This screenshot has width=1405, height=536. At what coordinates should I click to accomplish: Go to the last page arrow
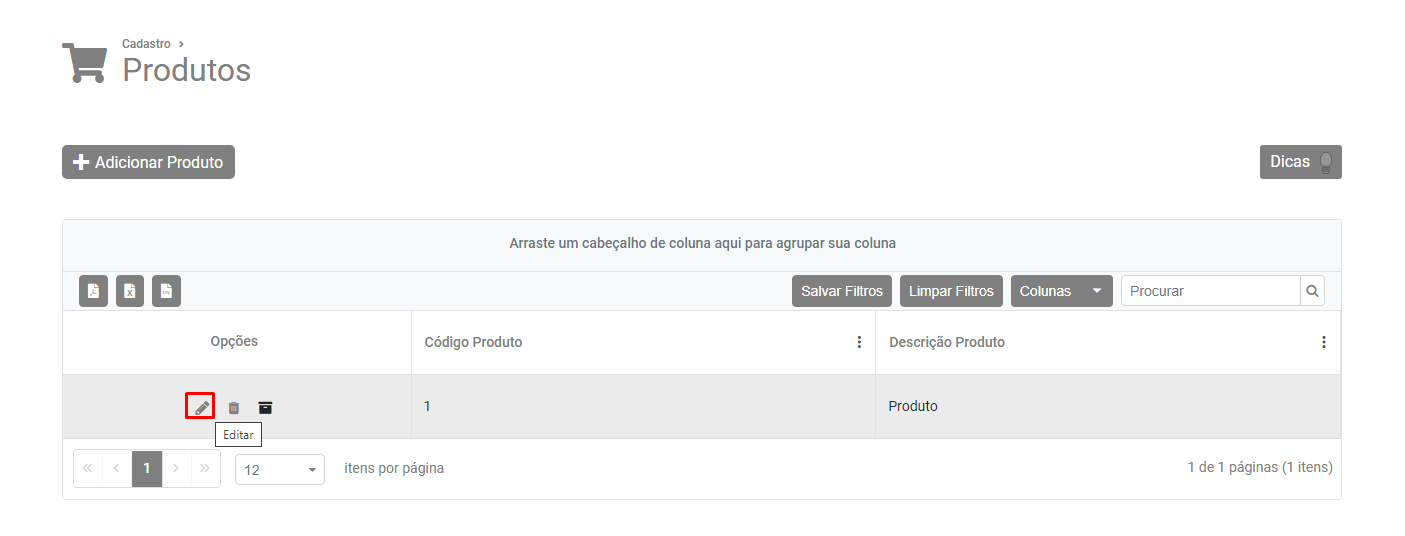206,468
